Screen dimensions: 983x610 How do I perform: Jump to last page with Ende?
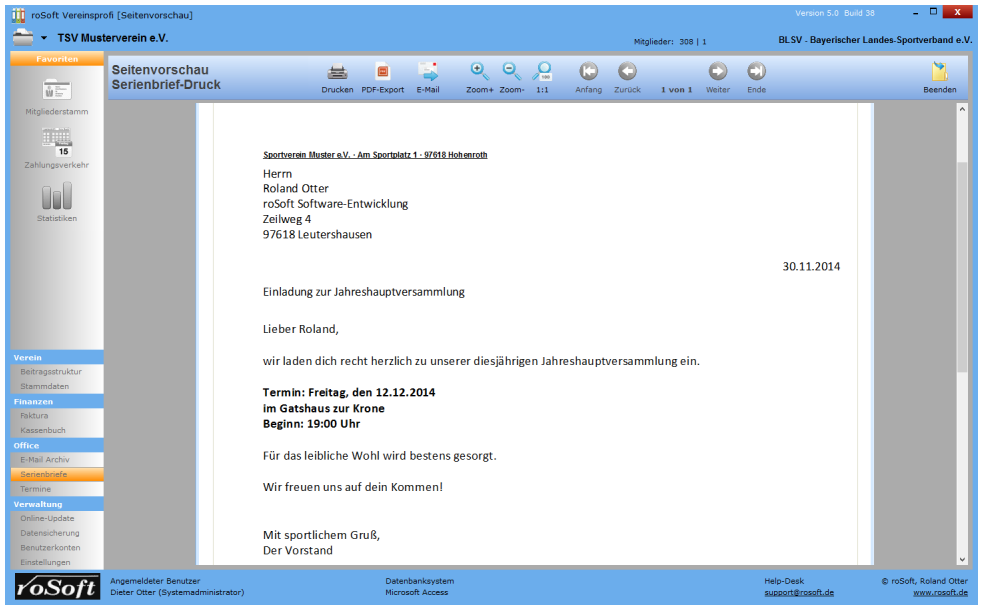coord(756,72)
